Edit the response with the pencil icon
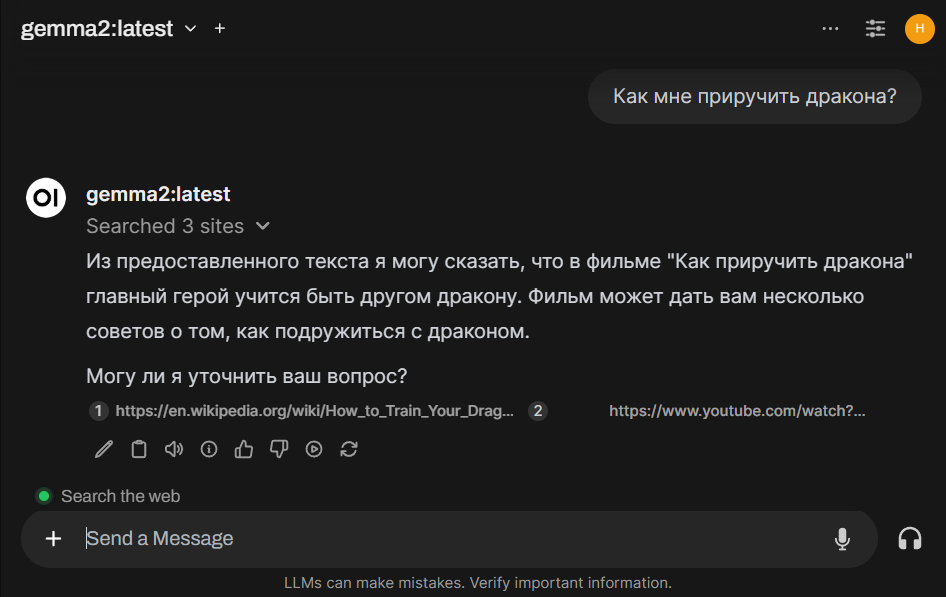 [x=104, y=449]
